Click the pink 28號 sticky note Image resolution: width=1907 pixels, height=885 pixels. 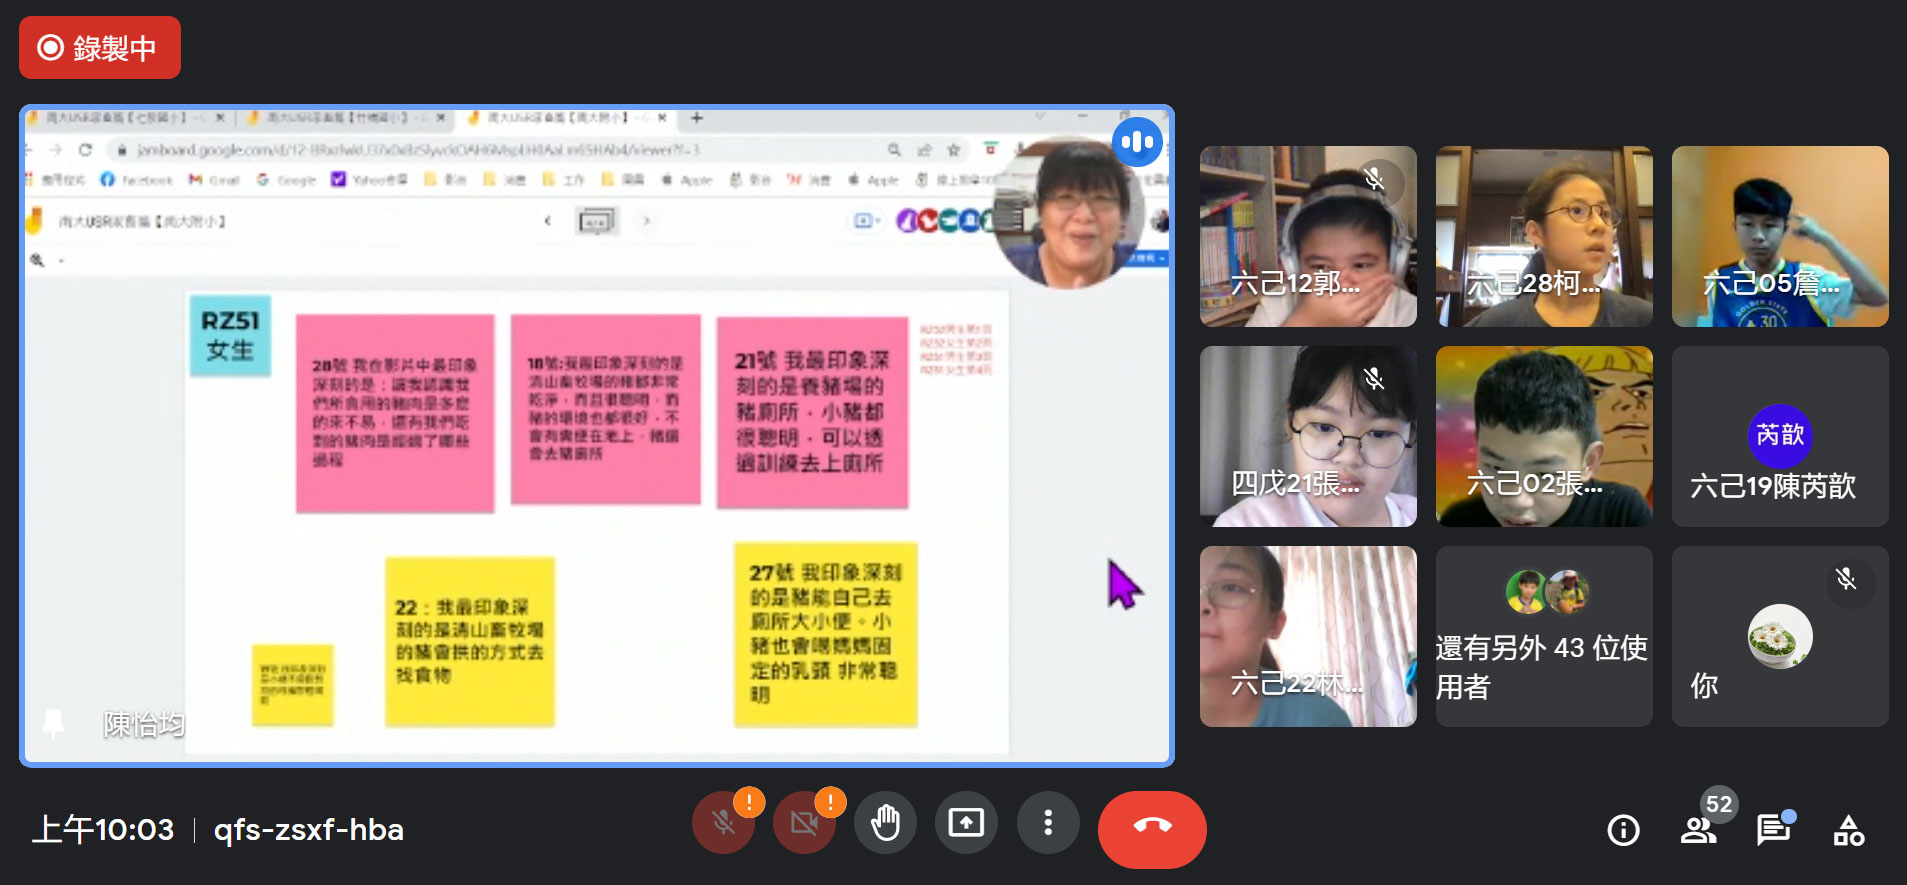[395, 413]
